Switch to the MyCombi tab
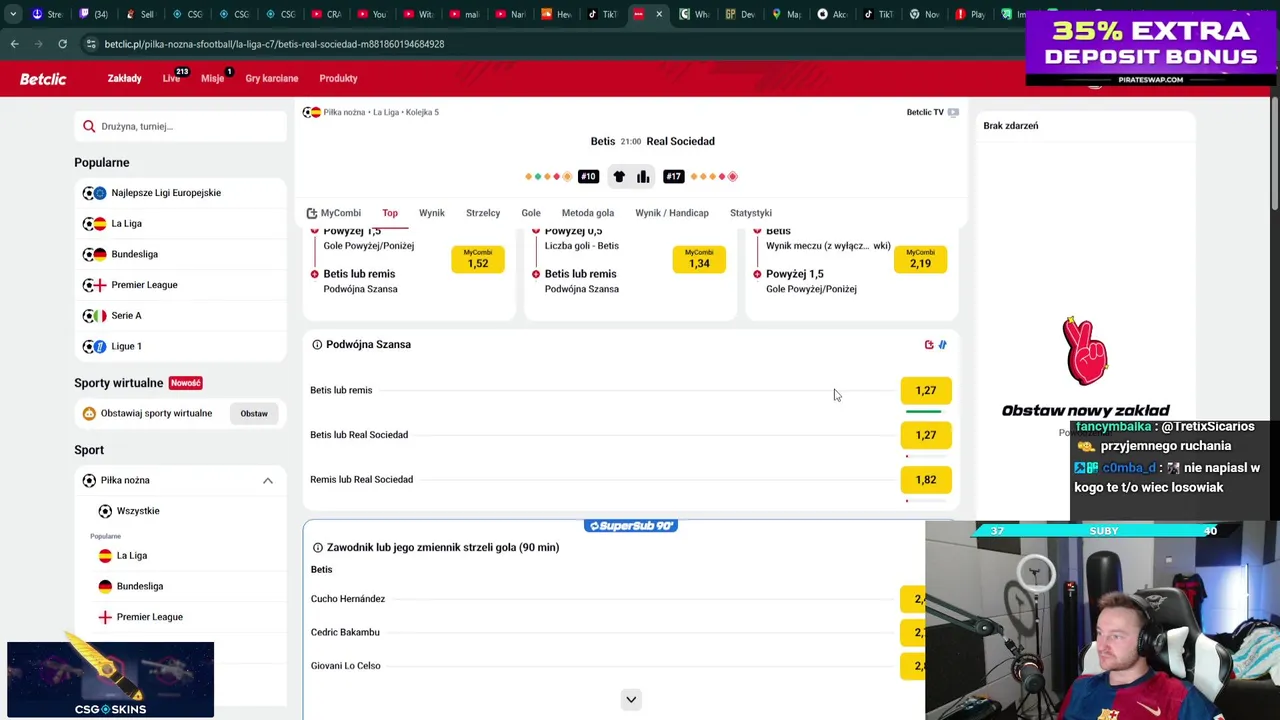Viewport: 1280px width, 720px height. click(x=334, y=213)
